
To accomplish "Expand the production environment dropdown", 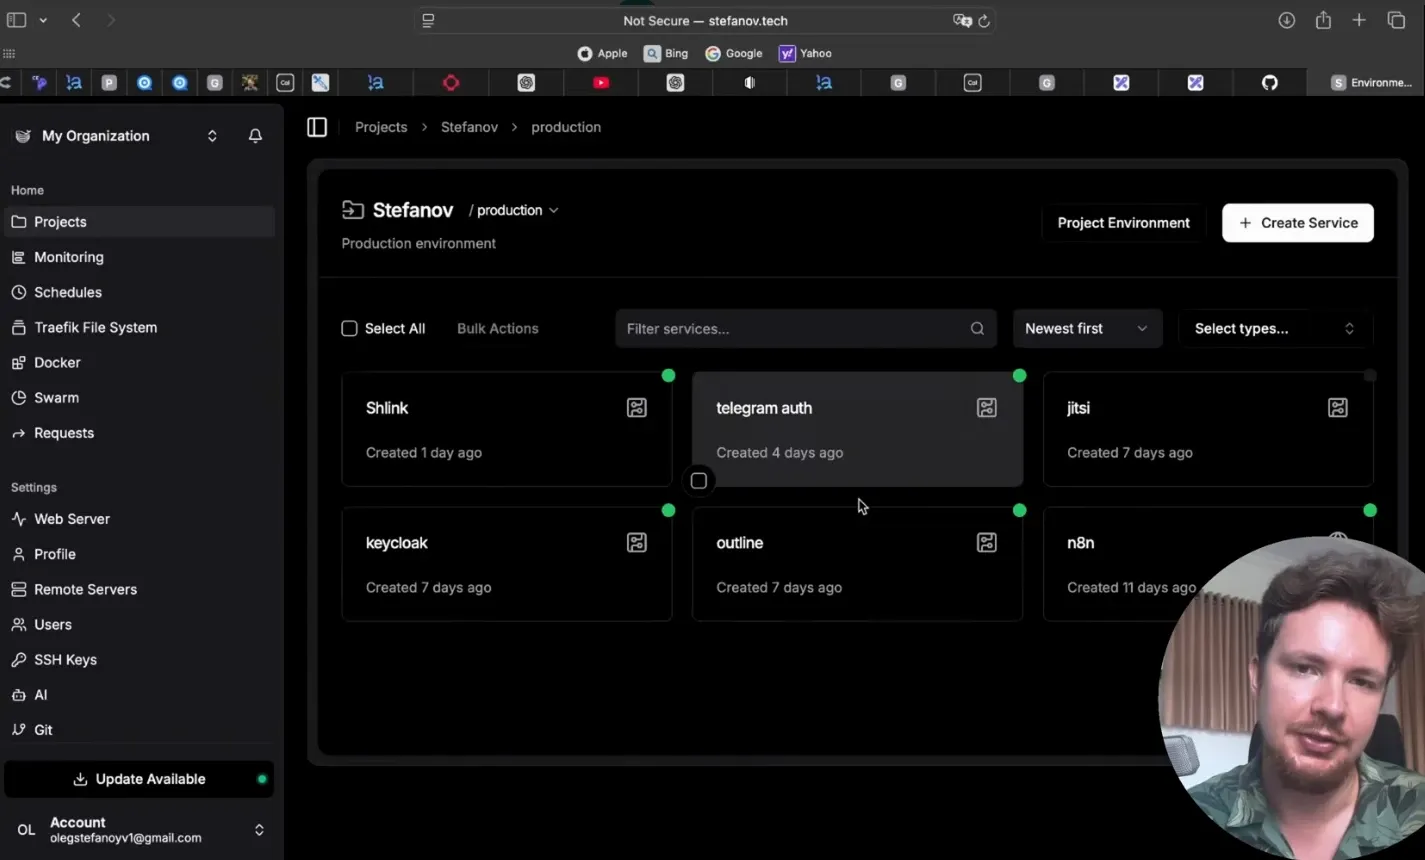I will 517,211.
